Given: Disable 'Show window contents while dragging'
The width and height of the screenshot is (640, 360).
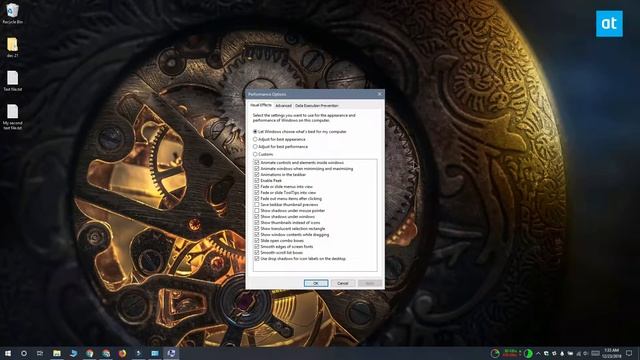Looking at the screenshot, I should [257, 235].
